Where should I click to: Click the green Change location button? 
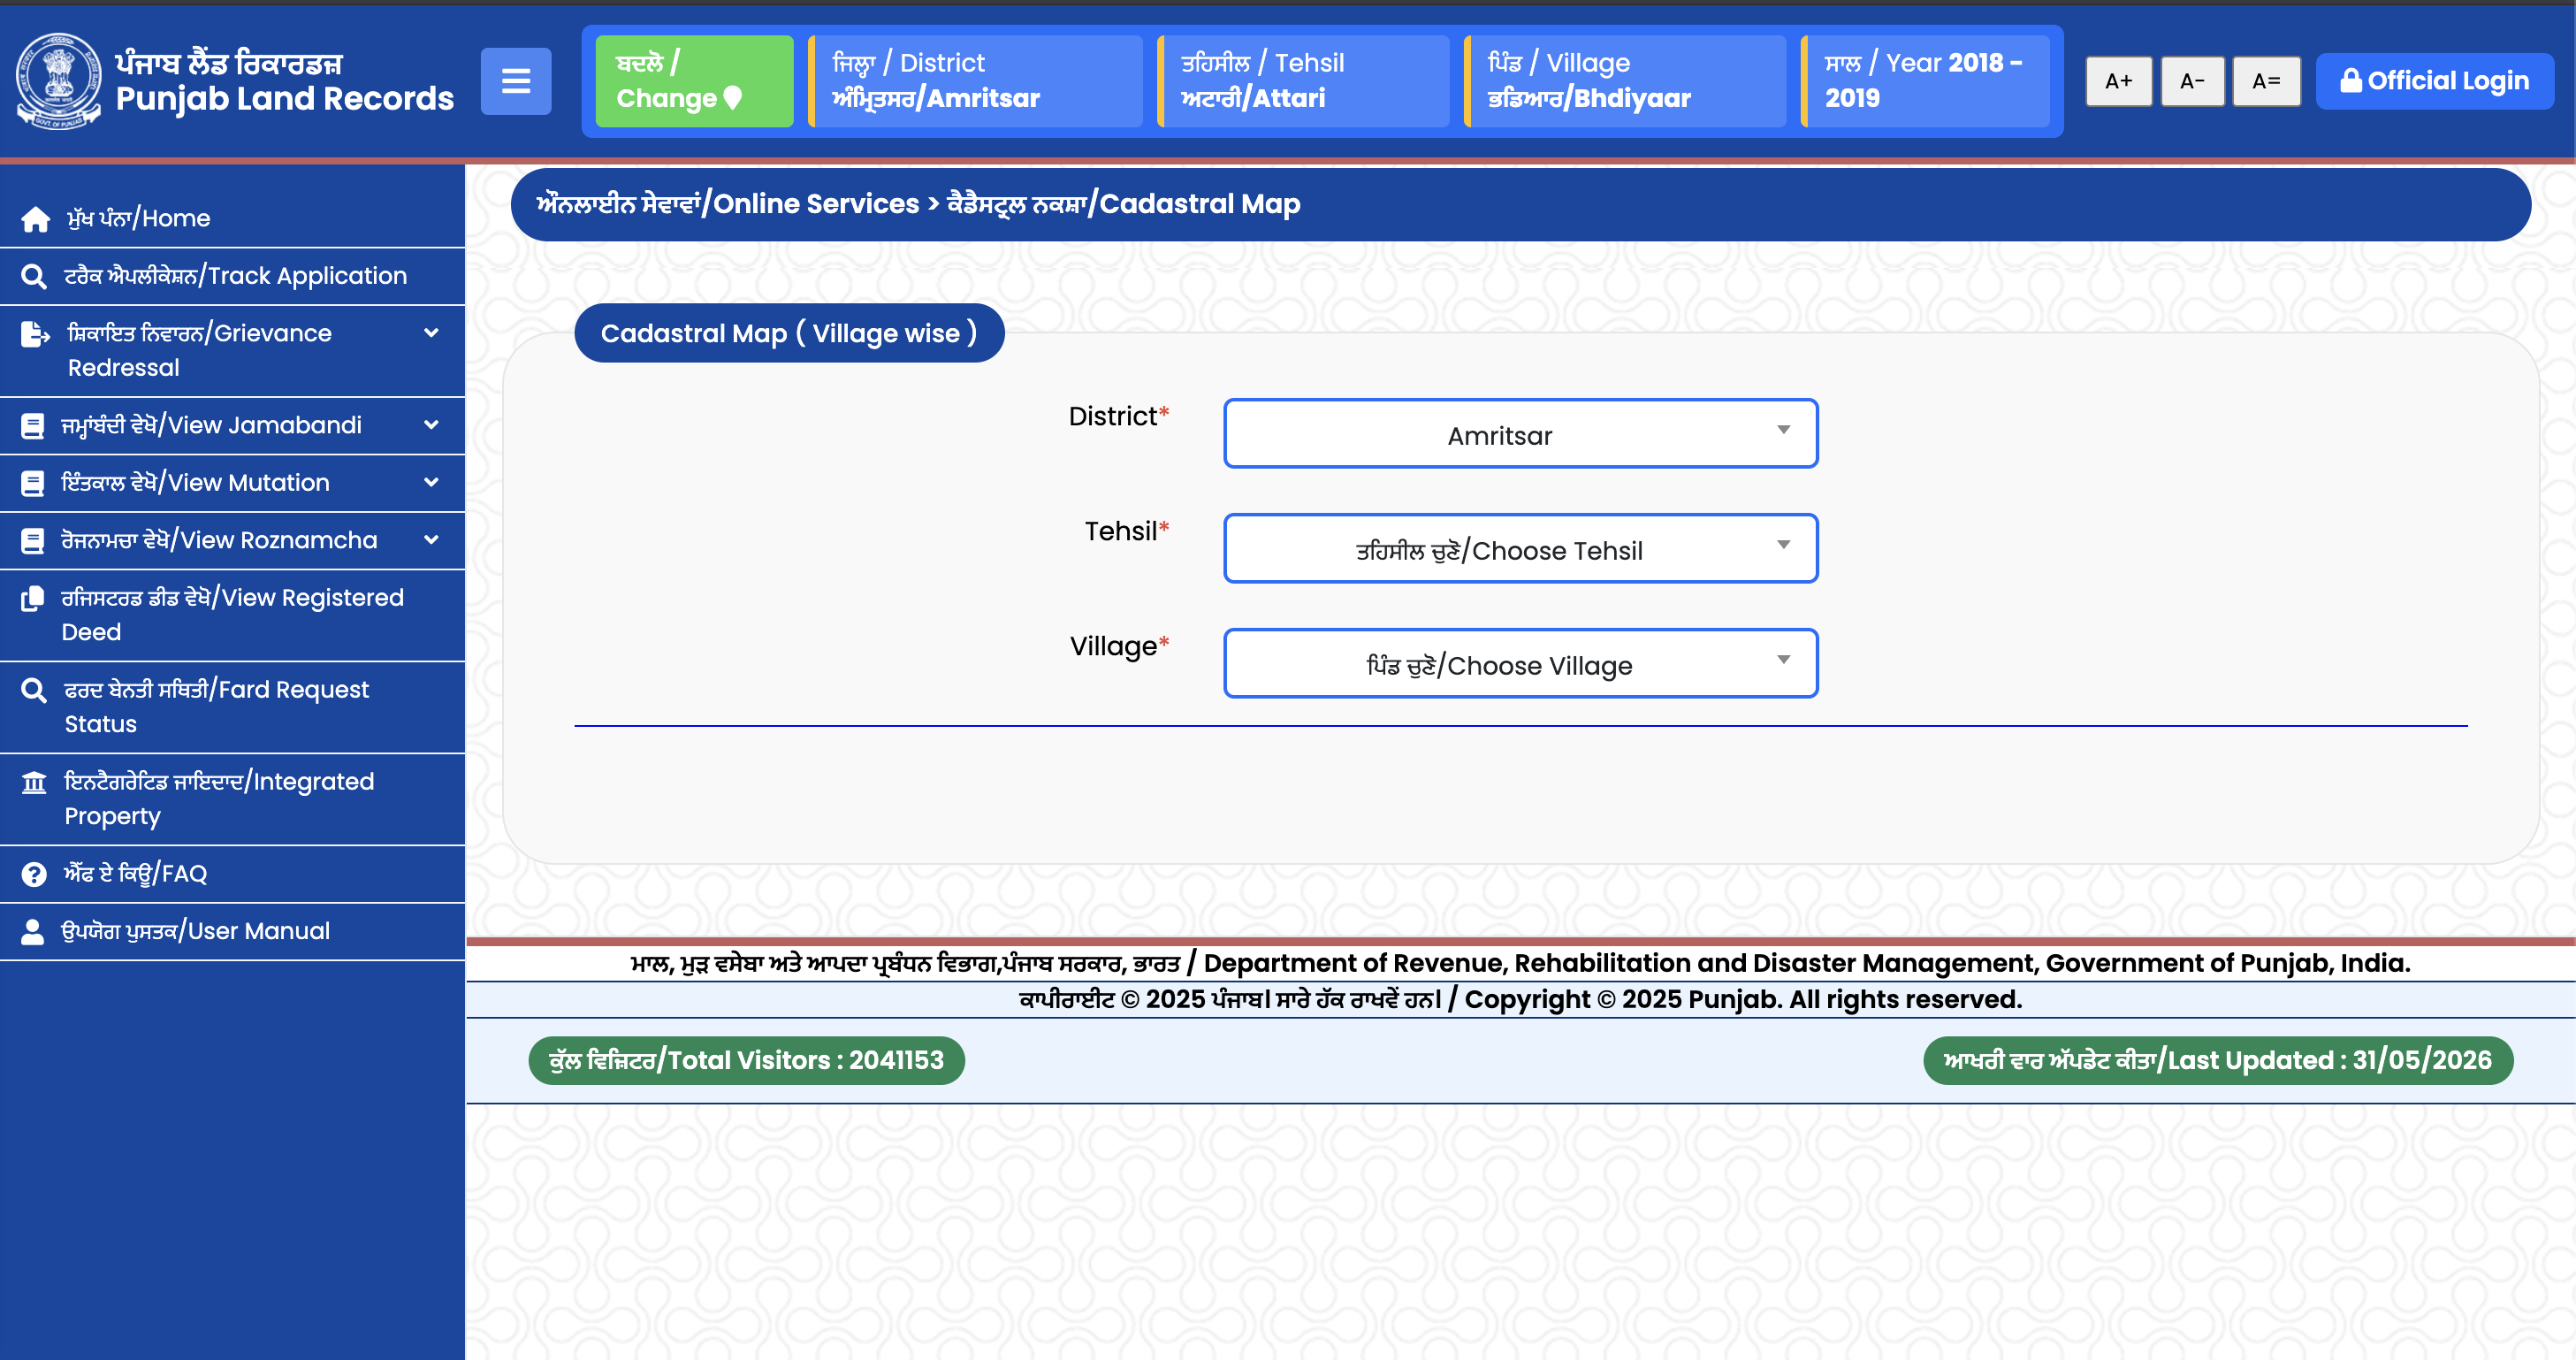694,81
